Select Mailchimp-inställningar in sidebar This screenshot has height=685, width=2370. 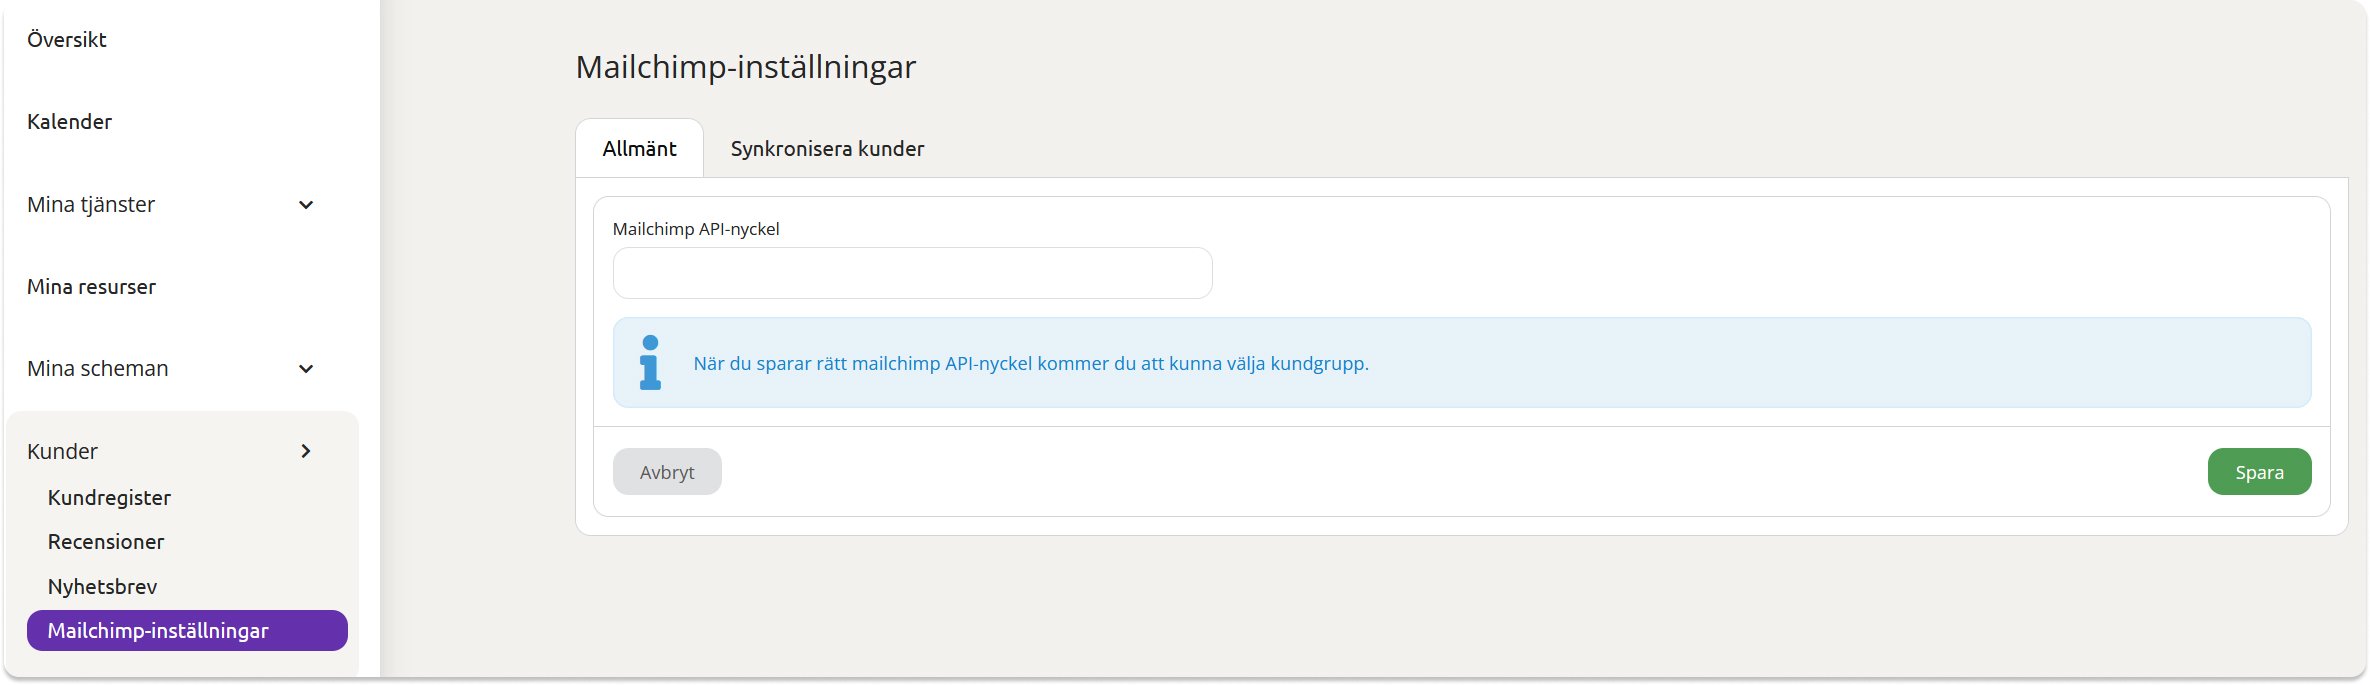[x=187, y=631]
